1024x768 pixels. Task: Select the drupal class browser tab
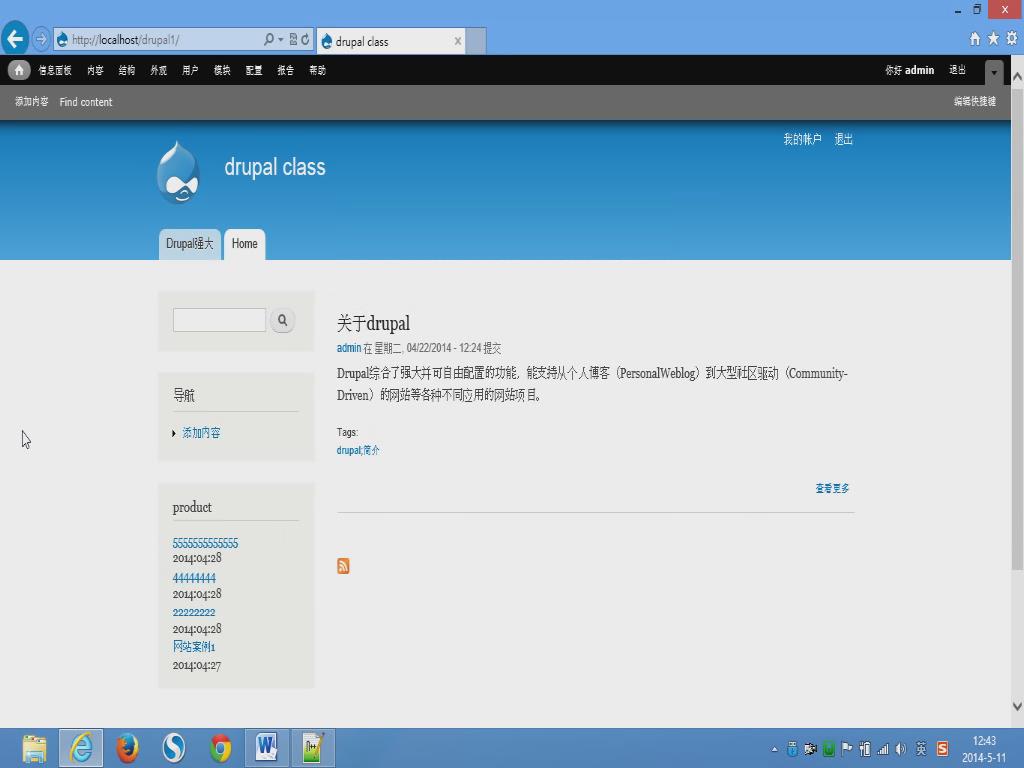(x=391, y=41)
